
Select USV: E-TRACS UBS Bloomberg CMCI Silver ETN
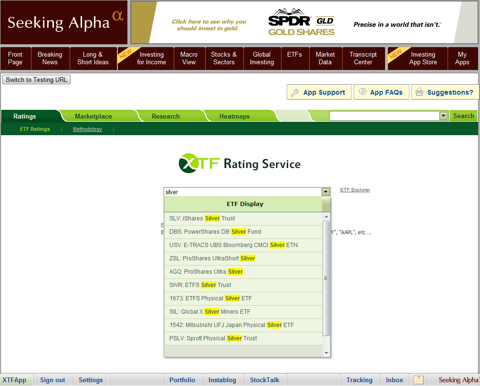[243, 245]
